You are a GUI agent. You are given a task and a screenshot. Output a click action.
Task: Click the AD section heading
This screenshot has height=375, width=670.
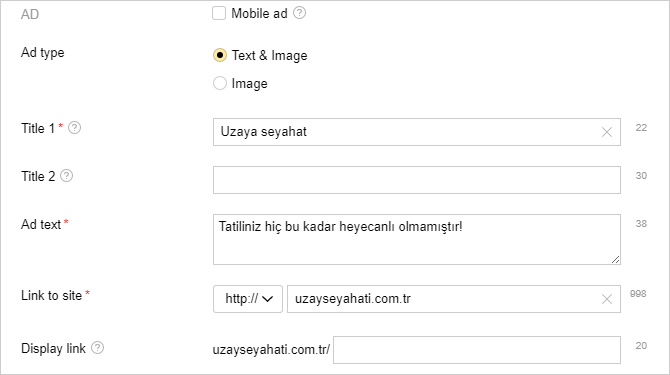tap(30, 14)
